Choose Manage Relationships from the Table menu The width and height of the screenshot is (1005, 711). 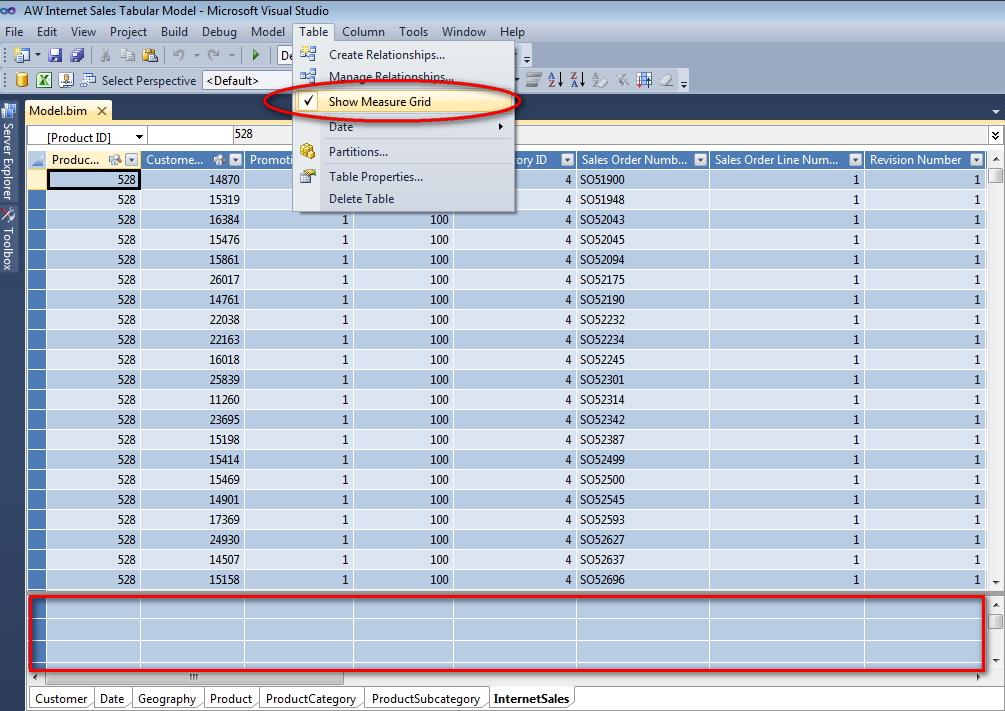(405, 76)
